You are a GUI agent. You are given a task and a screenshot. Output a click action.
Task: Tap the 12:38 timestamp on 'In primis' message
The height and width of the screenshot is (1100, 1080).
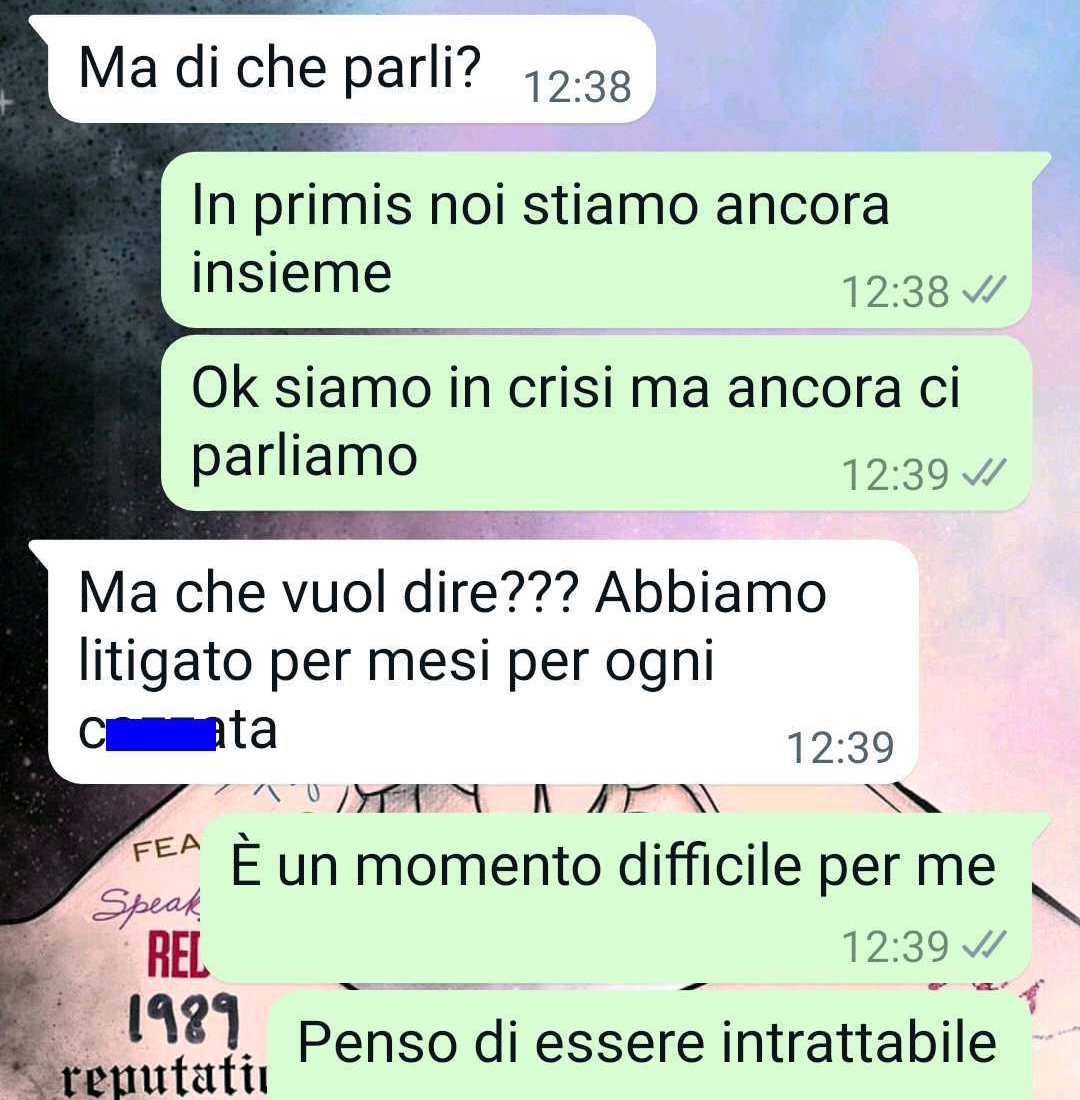point(895,292)
